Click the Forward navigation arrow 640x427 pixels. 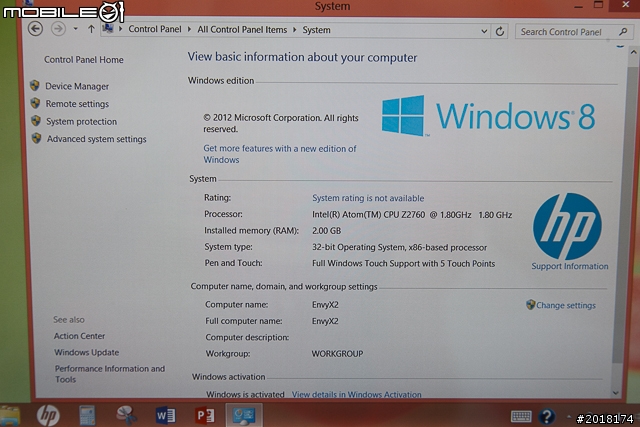(x=58, y=29)
